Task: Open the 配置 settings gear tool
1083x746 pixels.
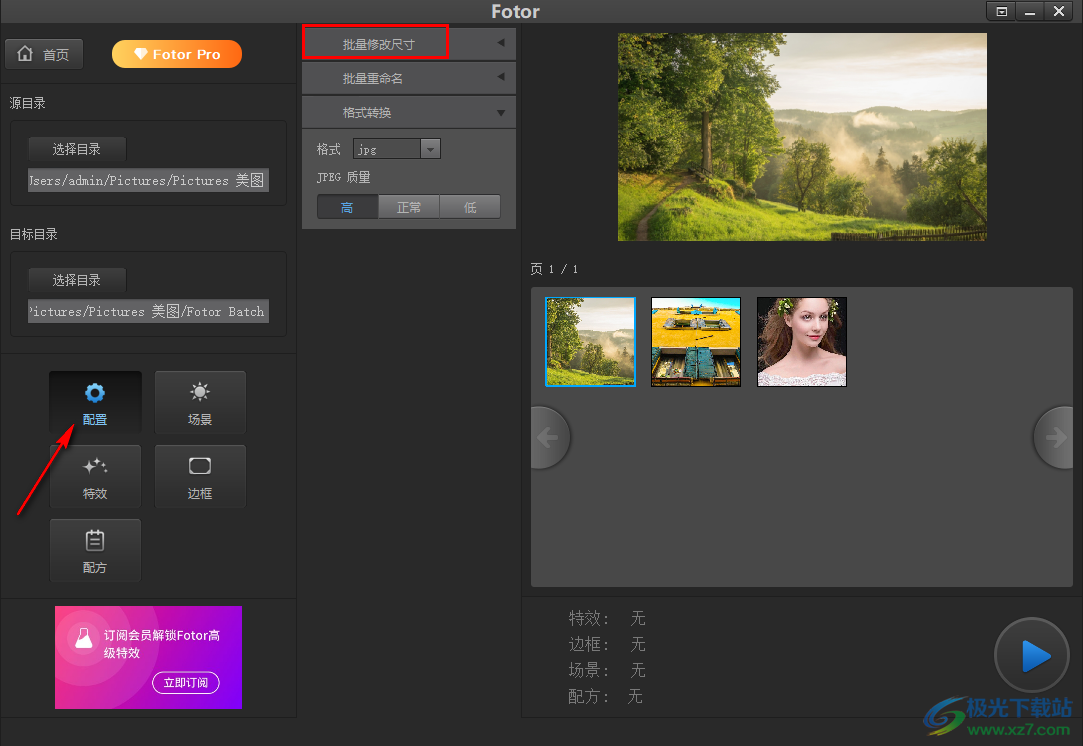Action: click(95, 403)
